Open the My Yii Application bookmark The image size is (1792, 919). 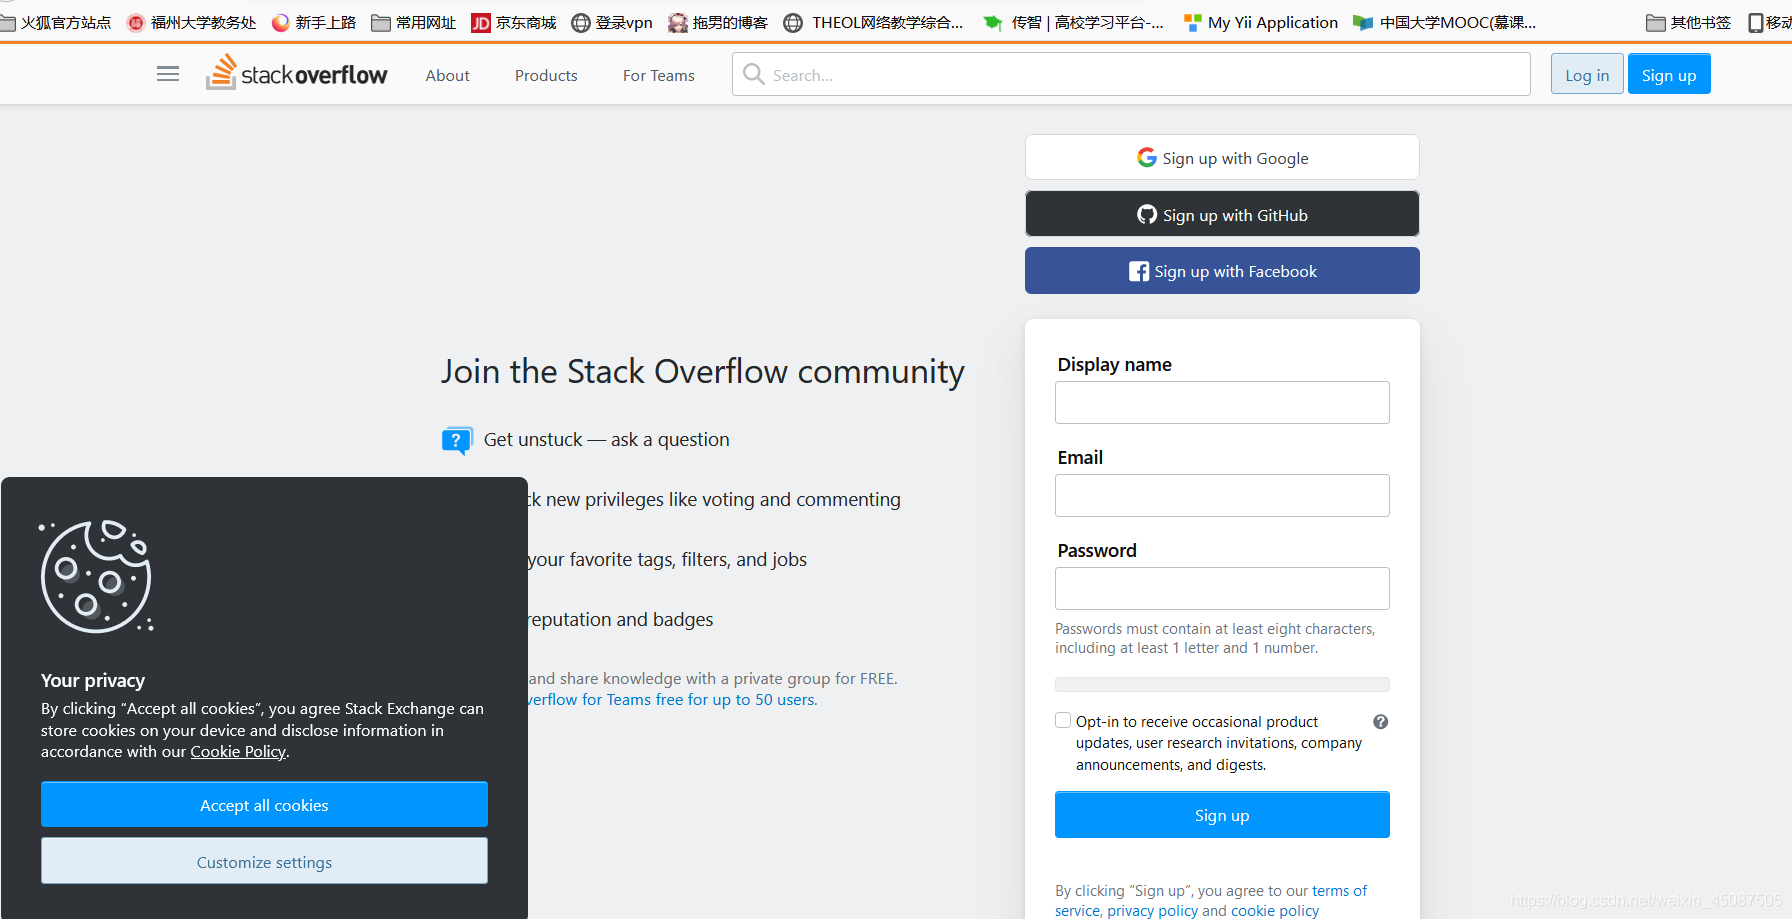tap(1260, 22)
